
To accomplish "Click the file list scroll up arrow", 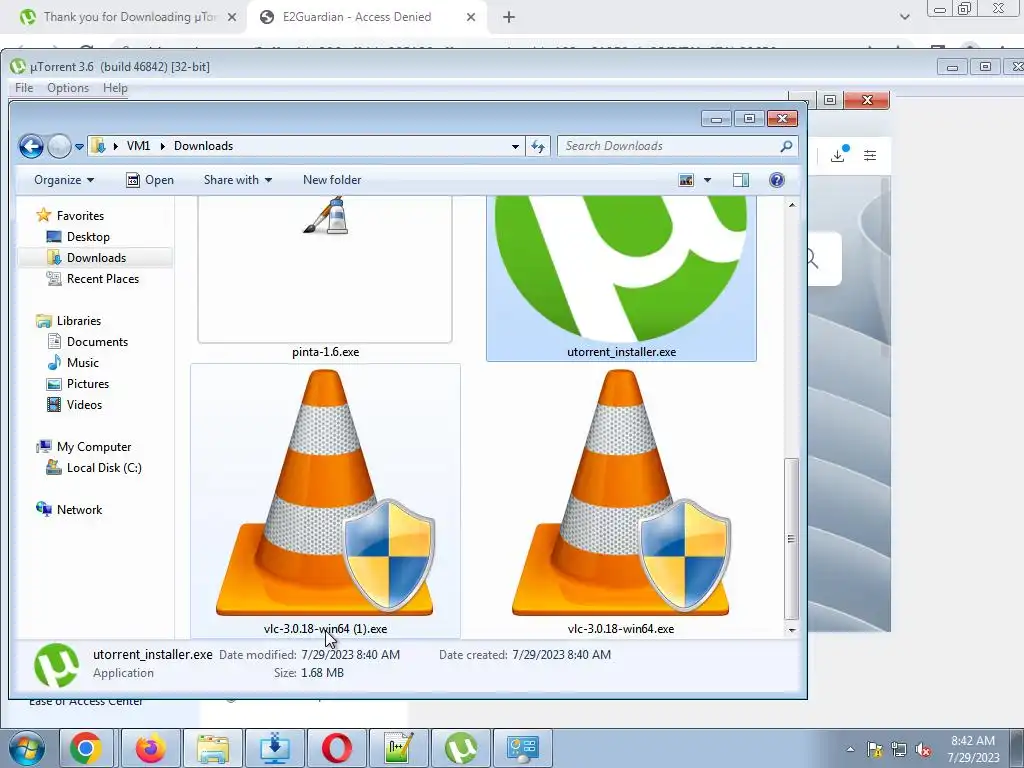I will click(x=792, y=205).
